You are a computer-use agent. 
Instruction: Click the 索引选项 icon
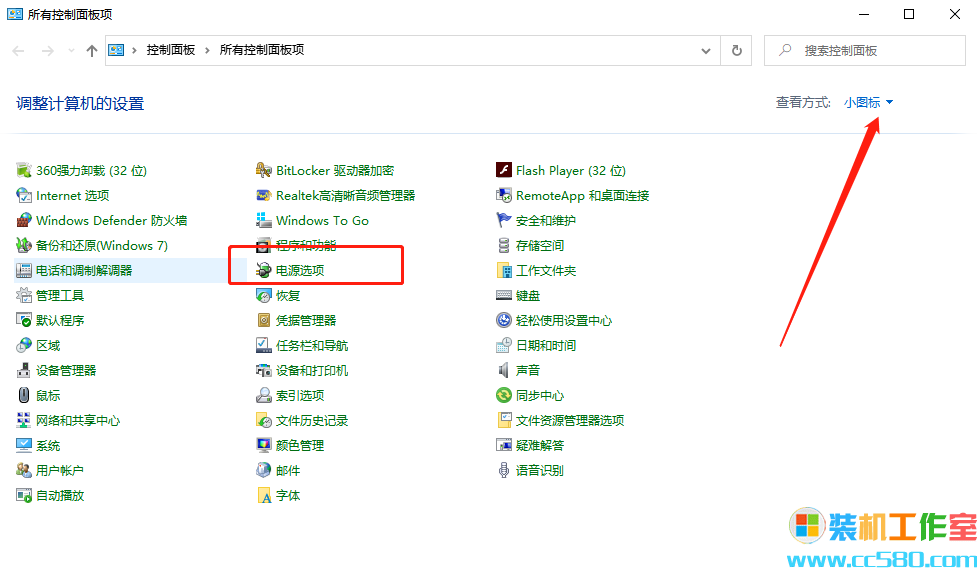(264, 395)
